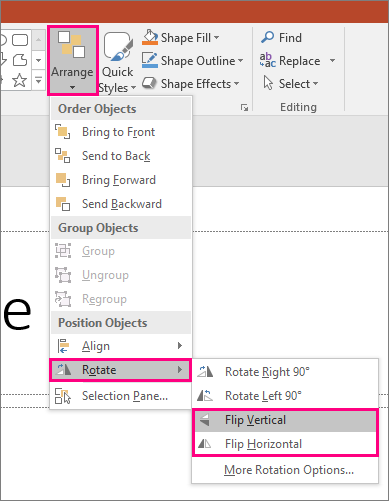Expand the Shape Fill dropdown arrow

click(217, 38)
